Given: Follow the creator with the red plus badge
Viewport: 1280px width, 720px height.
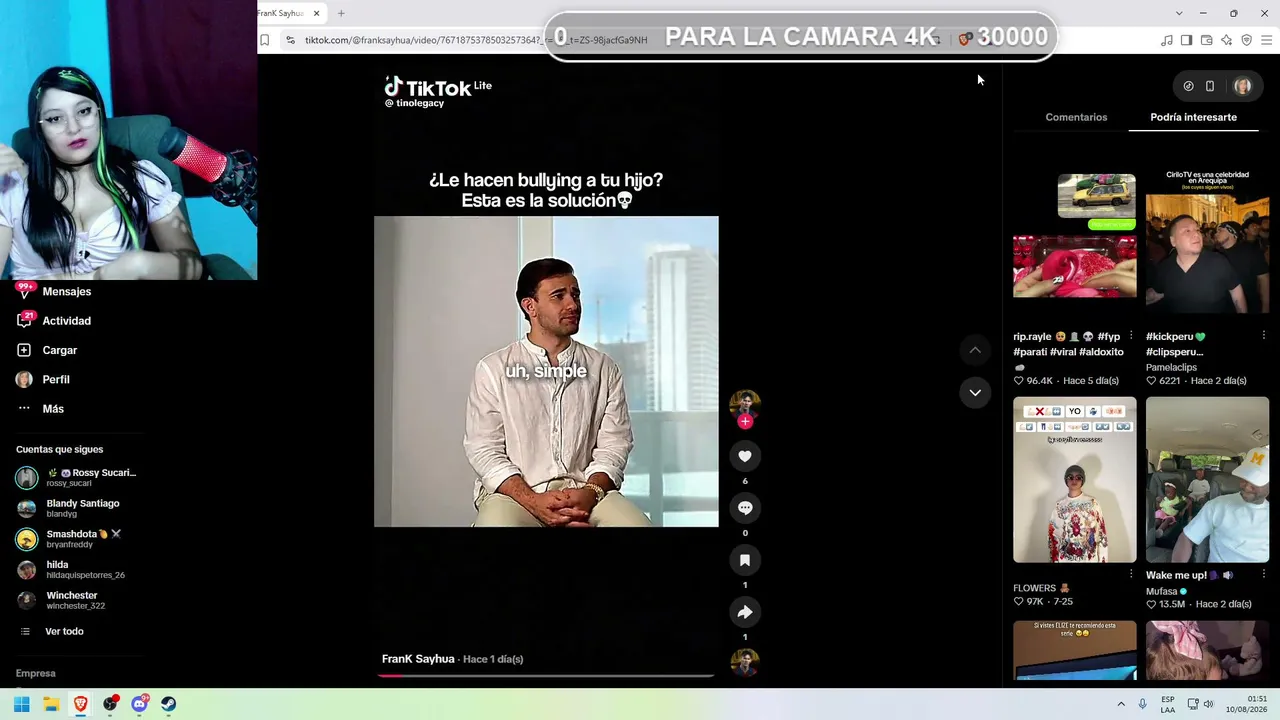Looking at the screenshot, I should pyautogui.click(x=745, y=422).
